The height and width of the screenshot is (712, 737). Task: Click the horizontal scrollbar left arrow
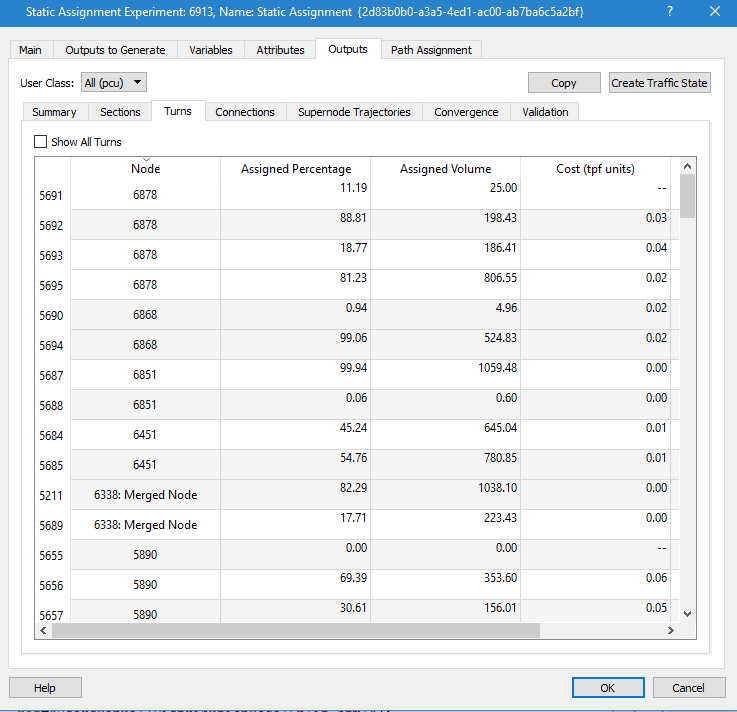pyautogui.click(x=43, y=630)
